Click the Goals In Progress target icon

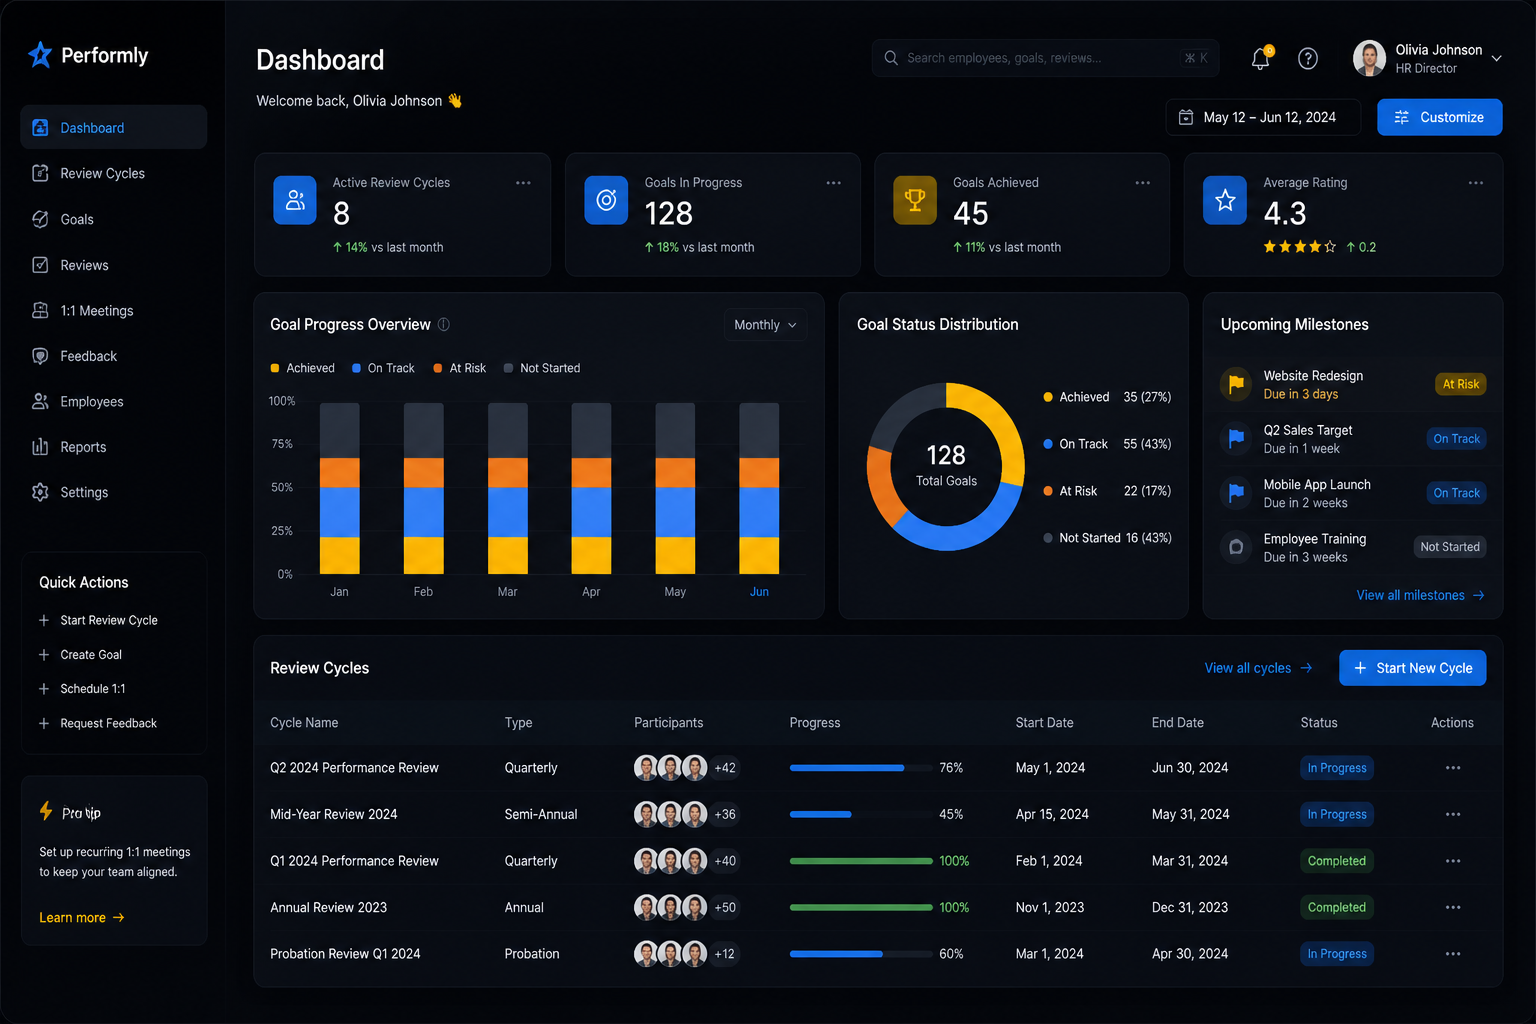(606, 200)
